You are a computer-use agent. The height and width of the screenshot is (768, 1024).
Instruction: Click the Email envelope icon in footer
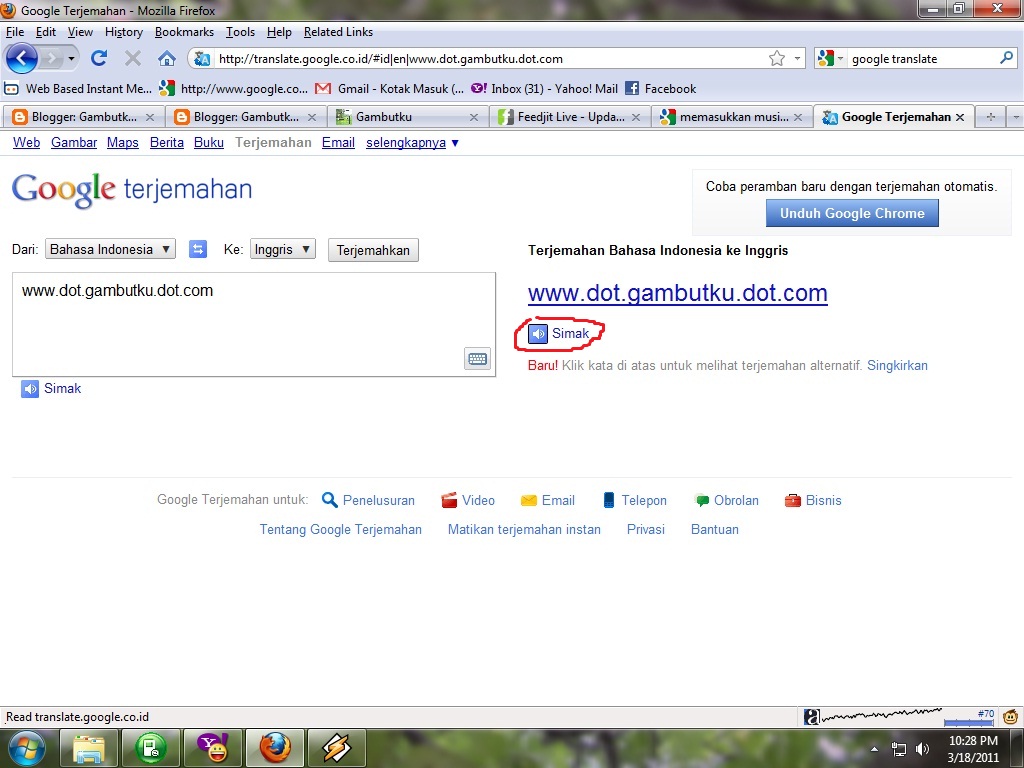point(528,500)
